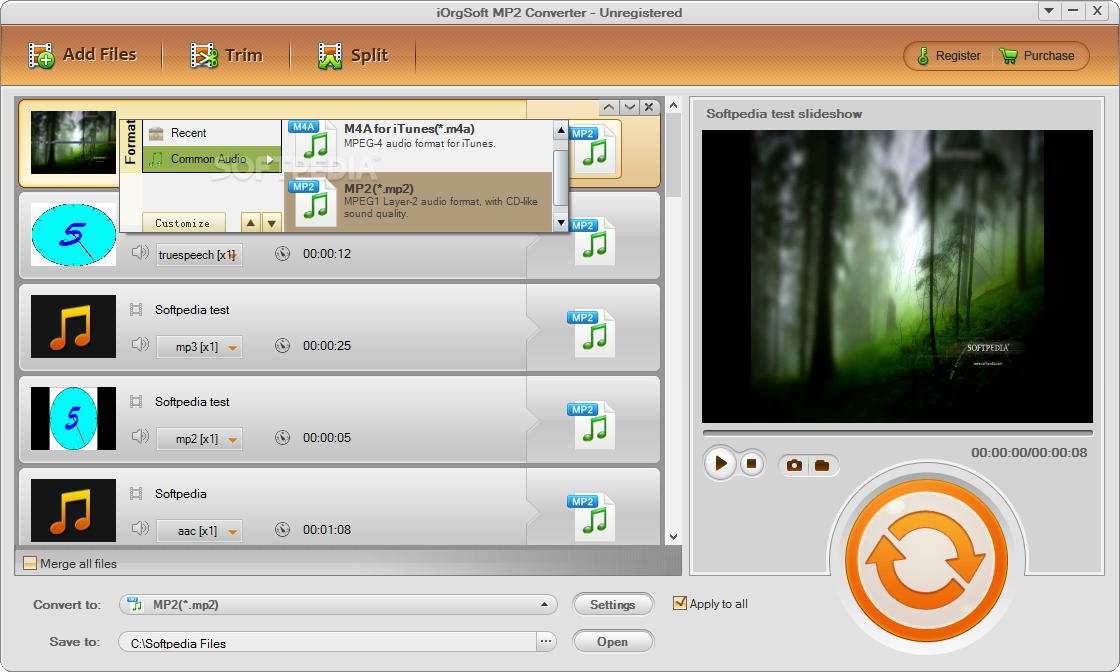Click speaker icon next to truespeech track
This screenshot has height=672, width=1120.
pyautogui.click(x=140, y=252)
